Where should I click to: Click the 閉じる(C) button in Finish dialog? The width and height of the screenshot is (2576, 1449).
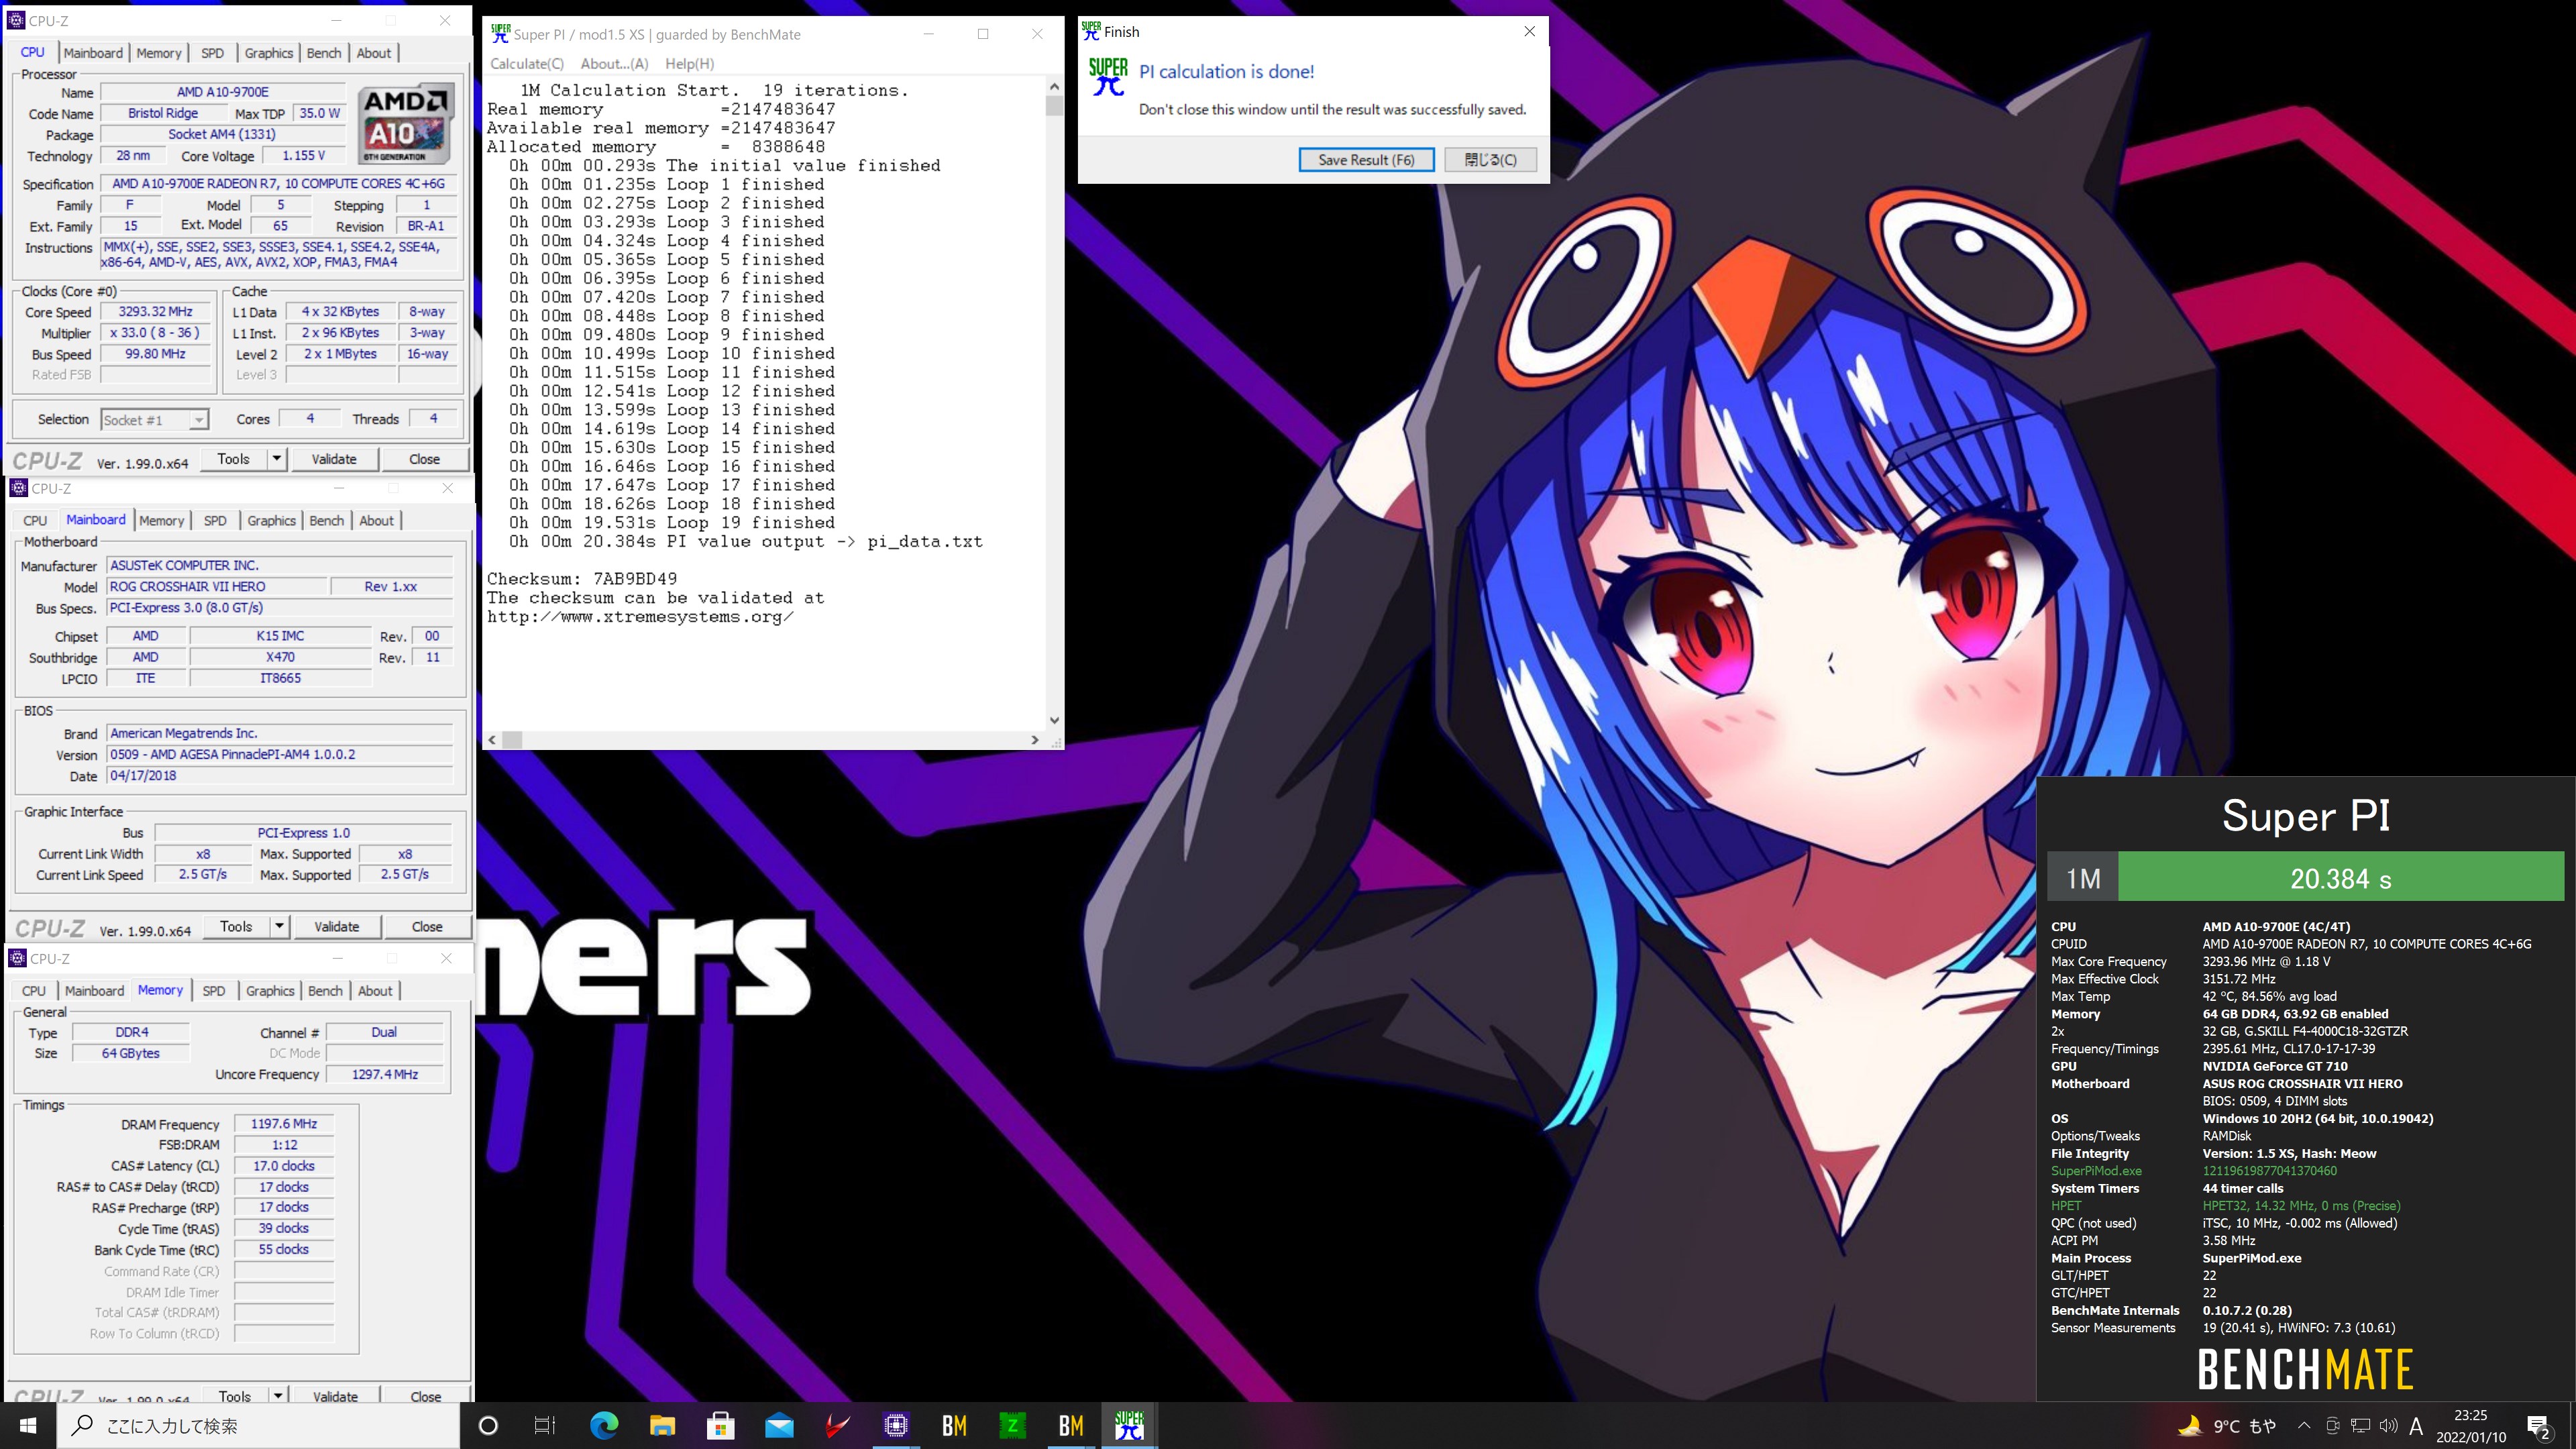[x=1490, y=160]
